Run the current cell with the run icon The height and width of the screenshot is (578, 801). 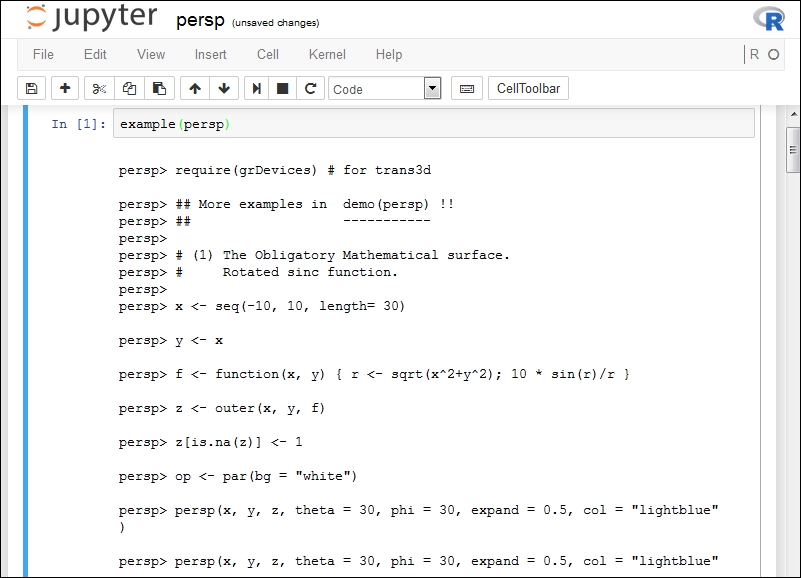tap(256, 88)
